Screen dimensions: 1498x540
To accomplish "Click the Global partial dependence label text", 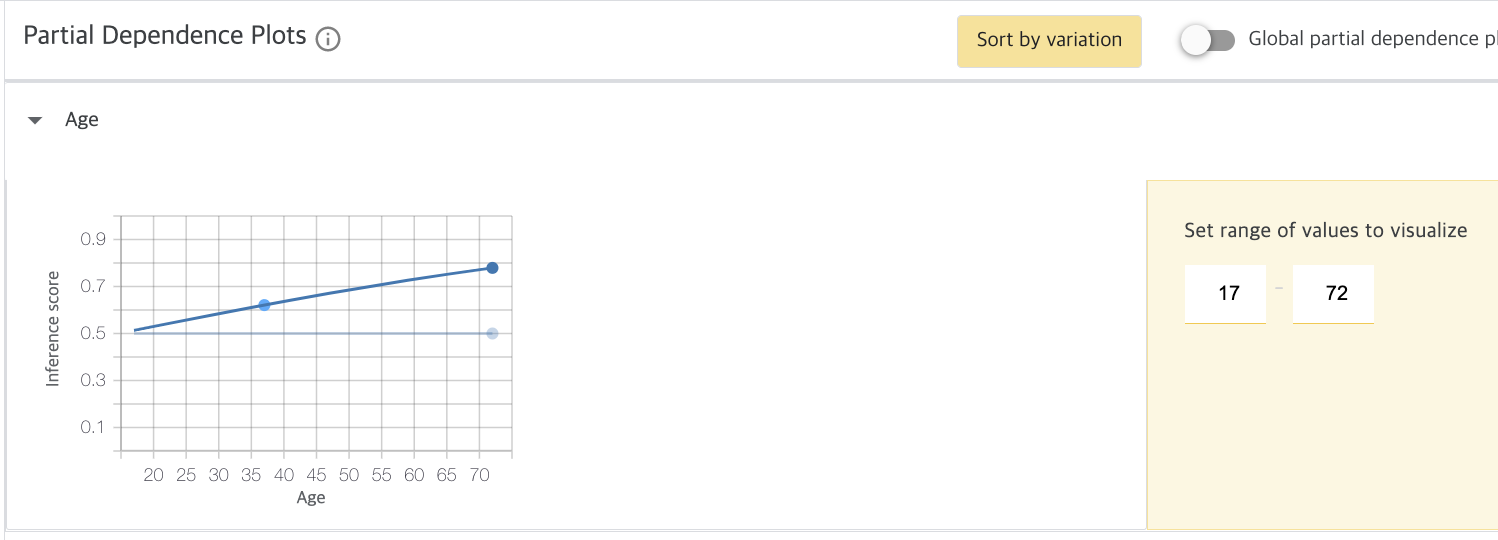I will 1372,40.
